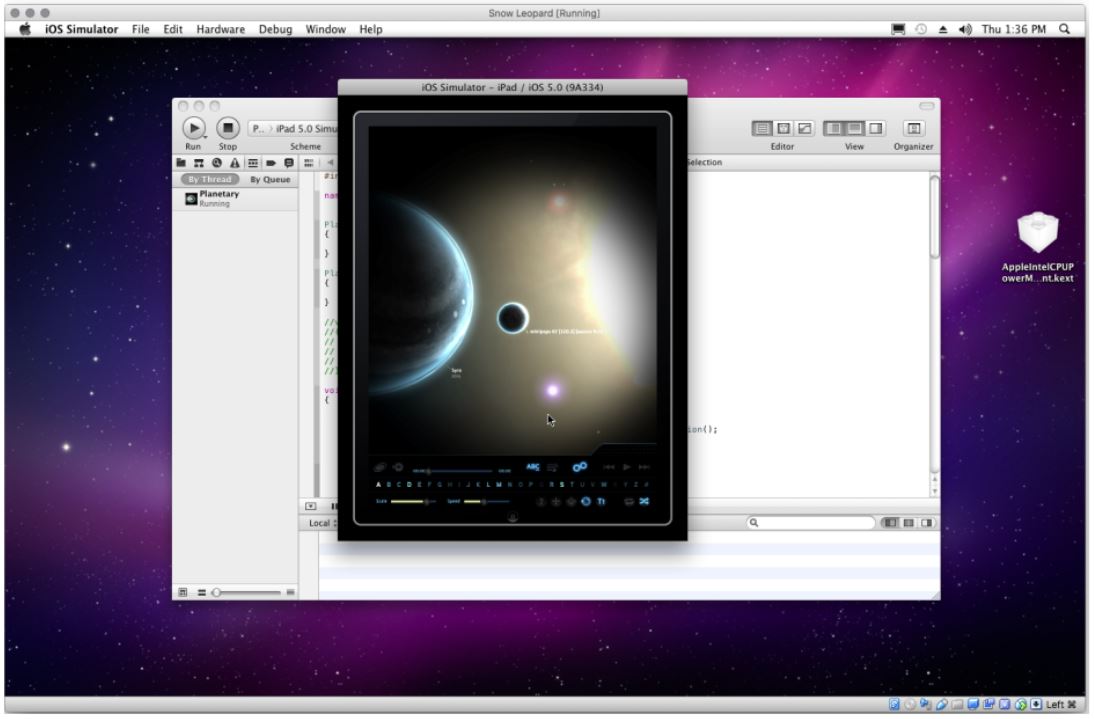
Task: Open the Issue navigator warning icon
Action: 235,163
